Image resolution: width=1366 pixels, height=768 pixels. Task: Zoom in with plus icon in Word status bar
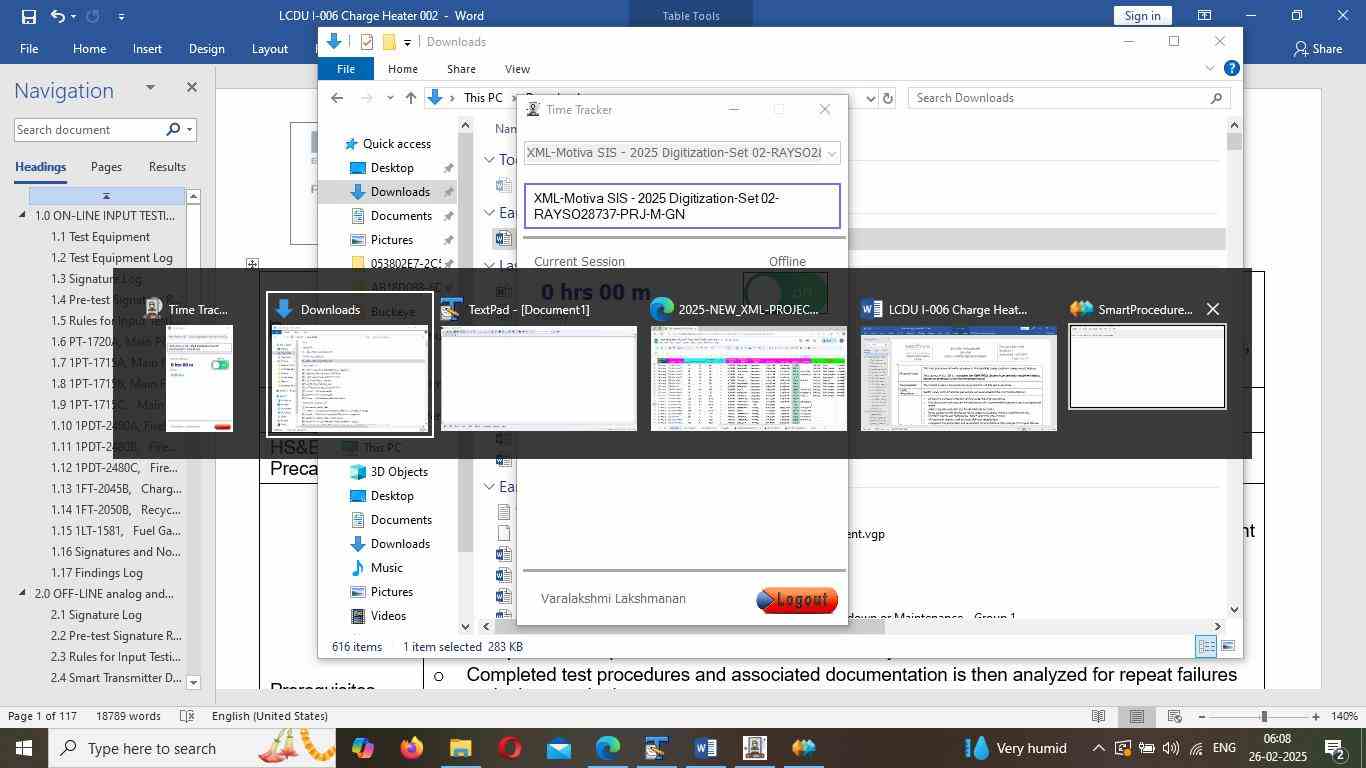[x=1316, y=716]
